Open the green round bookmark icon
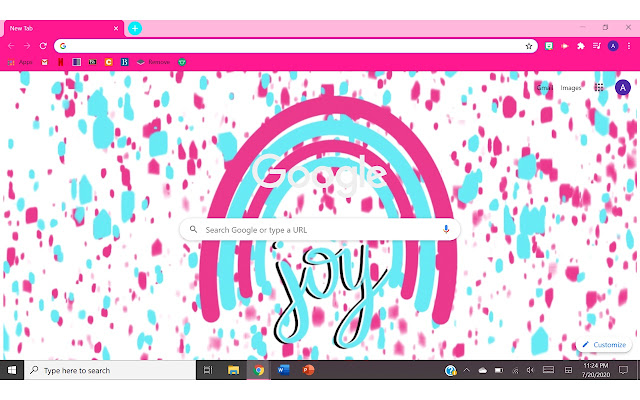This screenshot has width=640, height=400. 182,62
